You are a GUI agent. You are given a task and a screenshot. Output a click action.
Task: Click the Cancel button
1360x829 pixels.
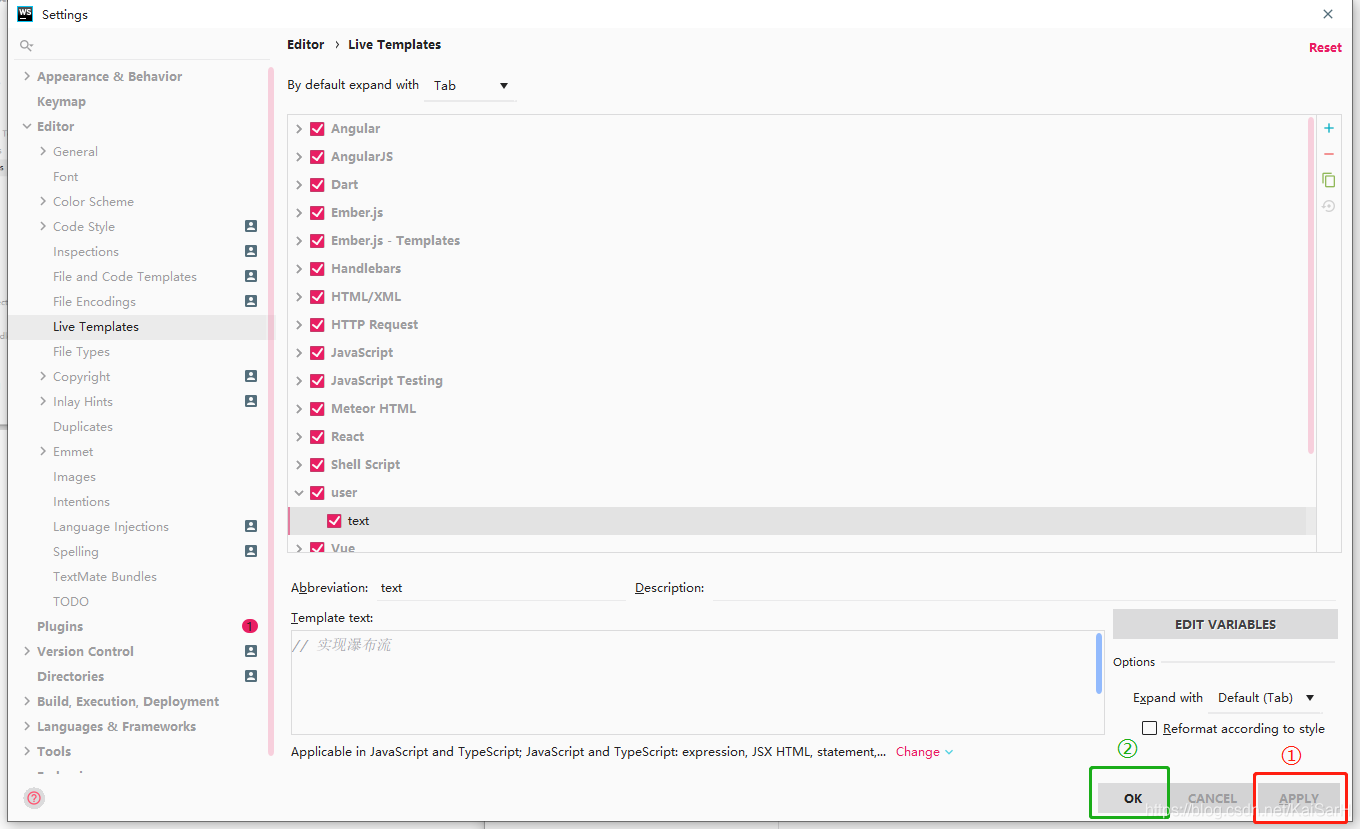(x=1212, y=798)
